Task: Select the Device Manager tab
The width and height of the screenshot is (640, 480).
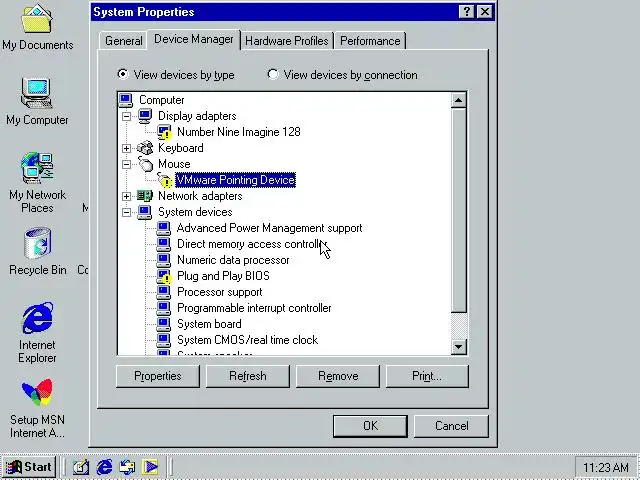Action: tap(193, 40)
